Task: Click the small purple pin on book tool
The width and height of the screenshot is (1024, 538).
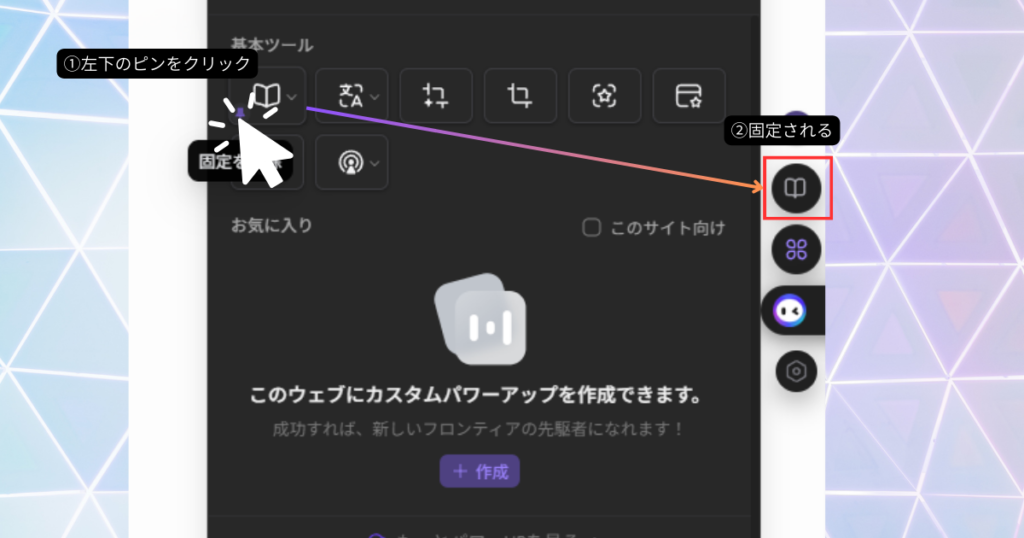Action: click(239, 113)
